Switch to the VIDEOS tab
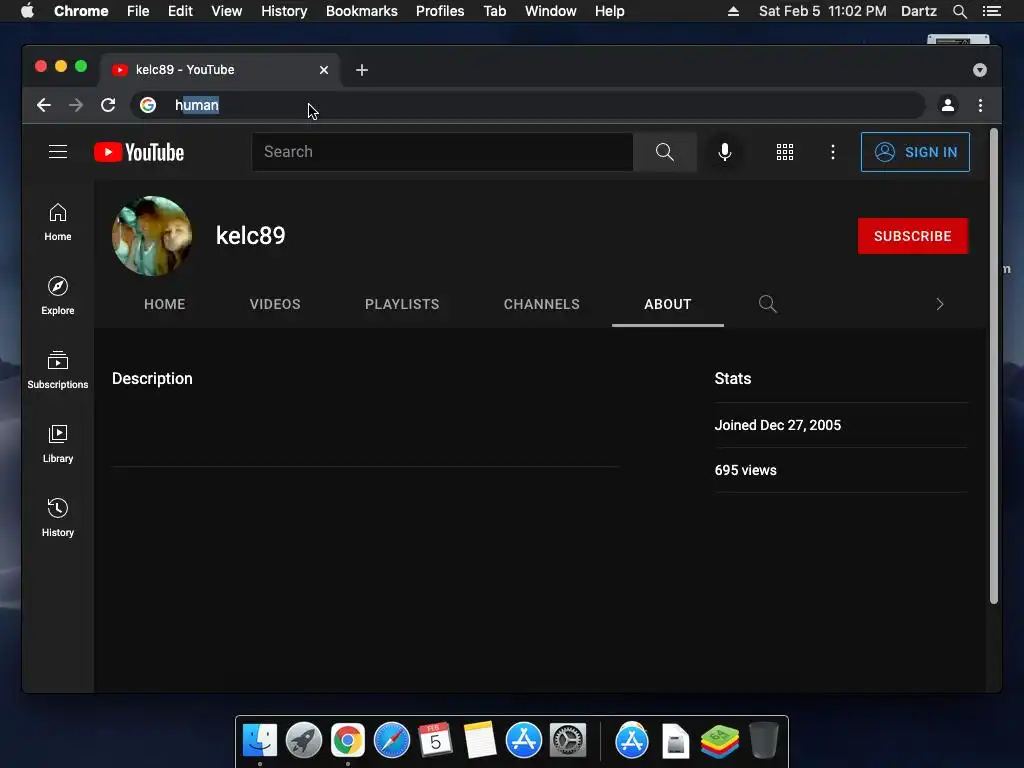 275,304
